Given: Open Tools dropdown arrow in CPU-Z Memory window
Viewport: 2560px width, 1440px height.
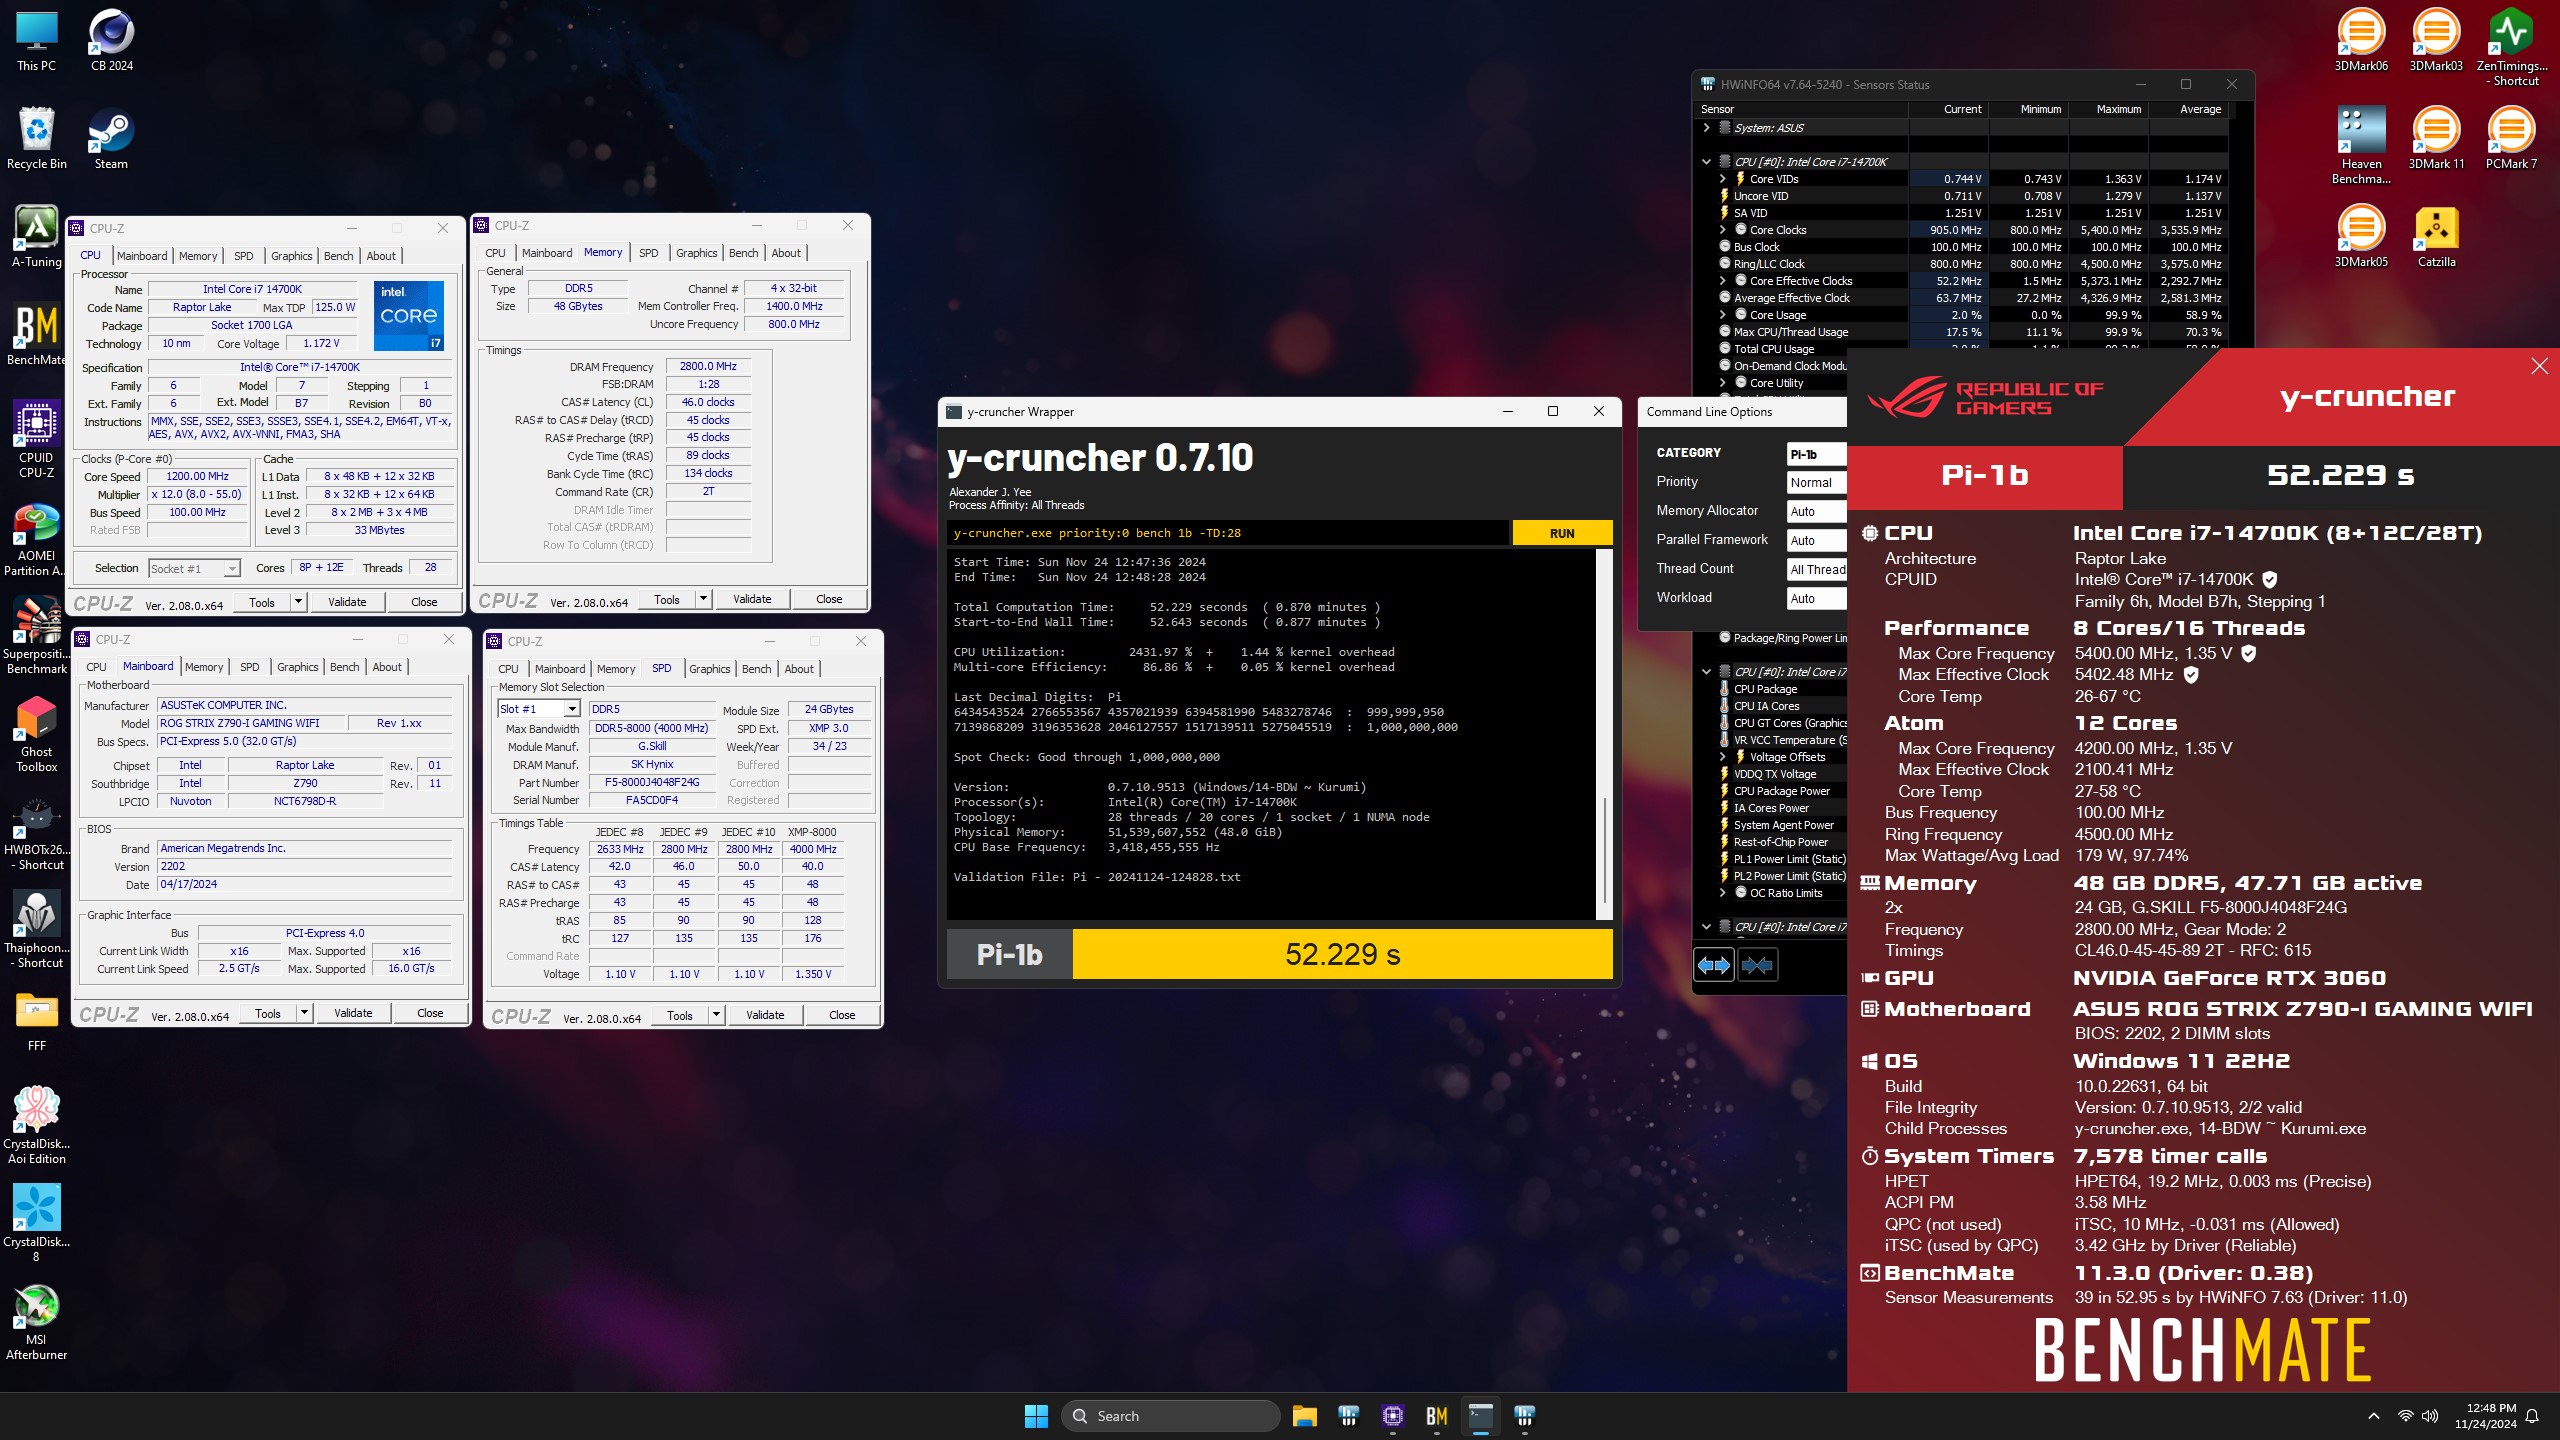Looking at the screenshot, I should [x=703, y=599].
